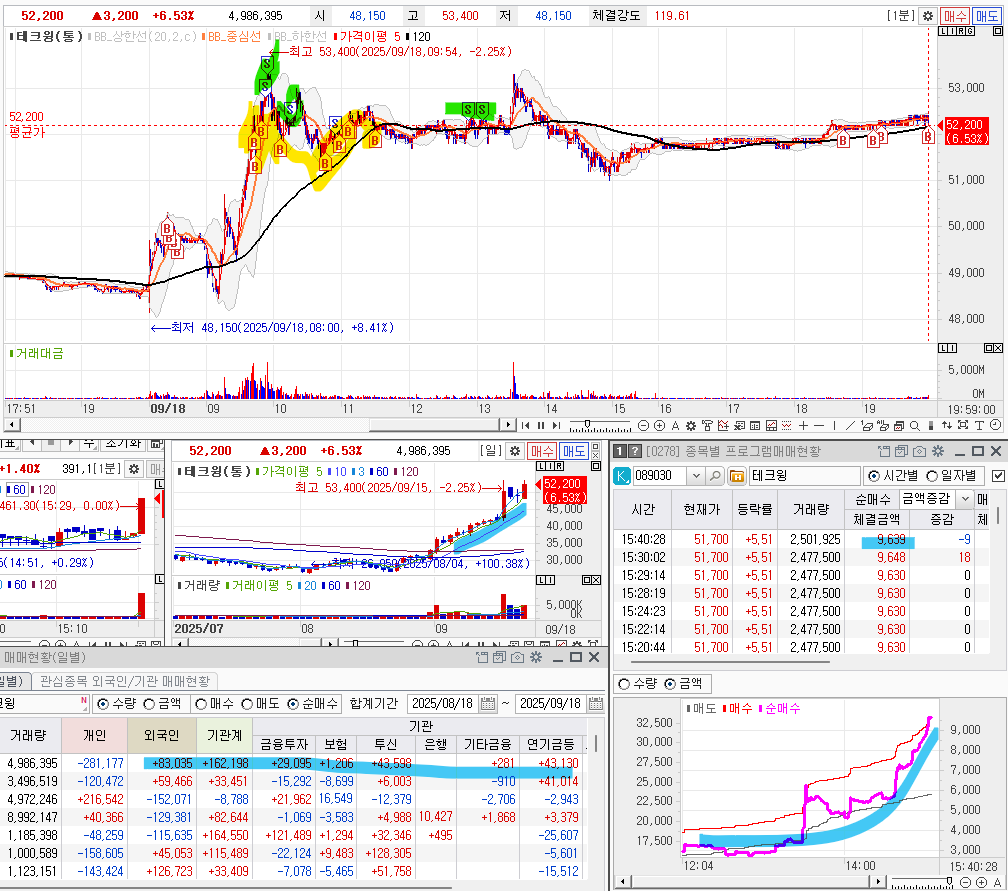Open calendar for start date 2025/08/18
This screenshot has height=891, width=1008.
[x=488, y=704]
